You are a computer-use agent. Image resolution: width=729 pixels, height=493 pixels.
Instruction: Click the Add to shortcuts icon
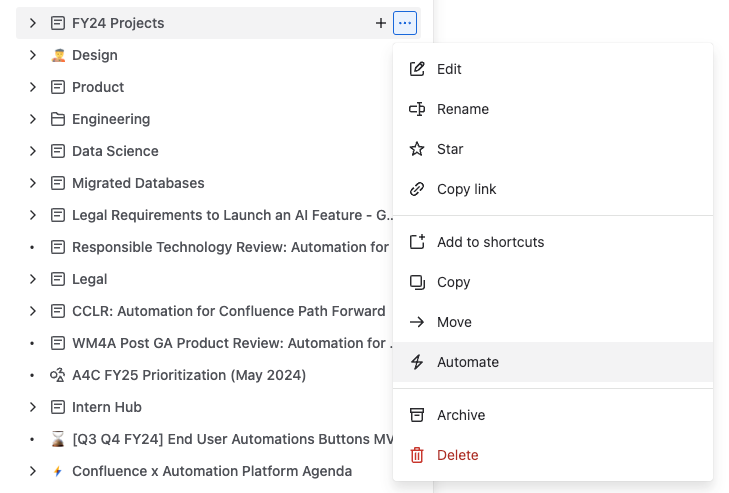tap(418, 242)
